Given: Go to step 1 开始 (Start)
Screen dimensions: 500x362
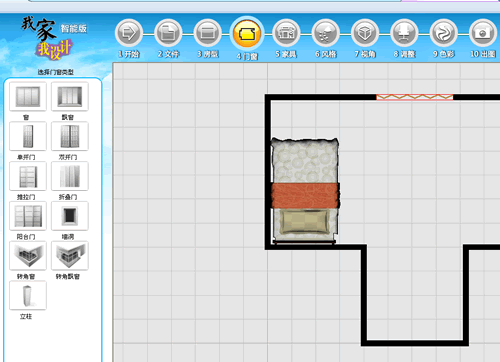Looking at the screenshot, I should (129, 33).
